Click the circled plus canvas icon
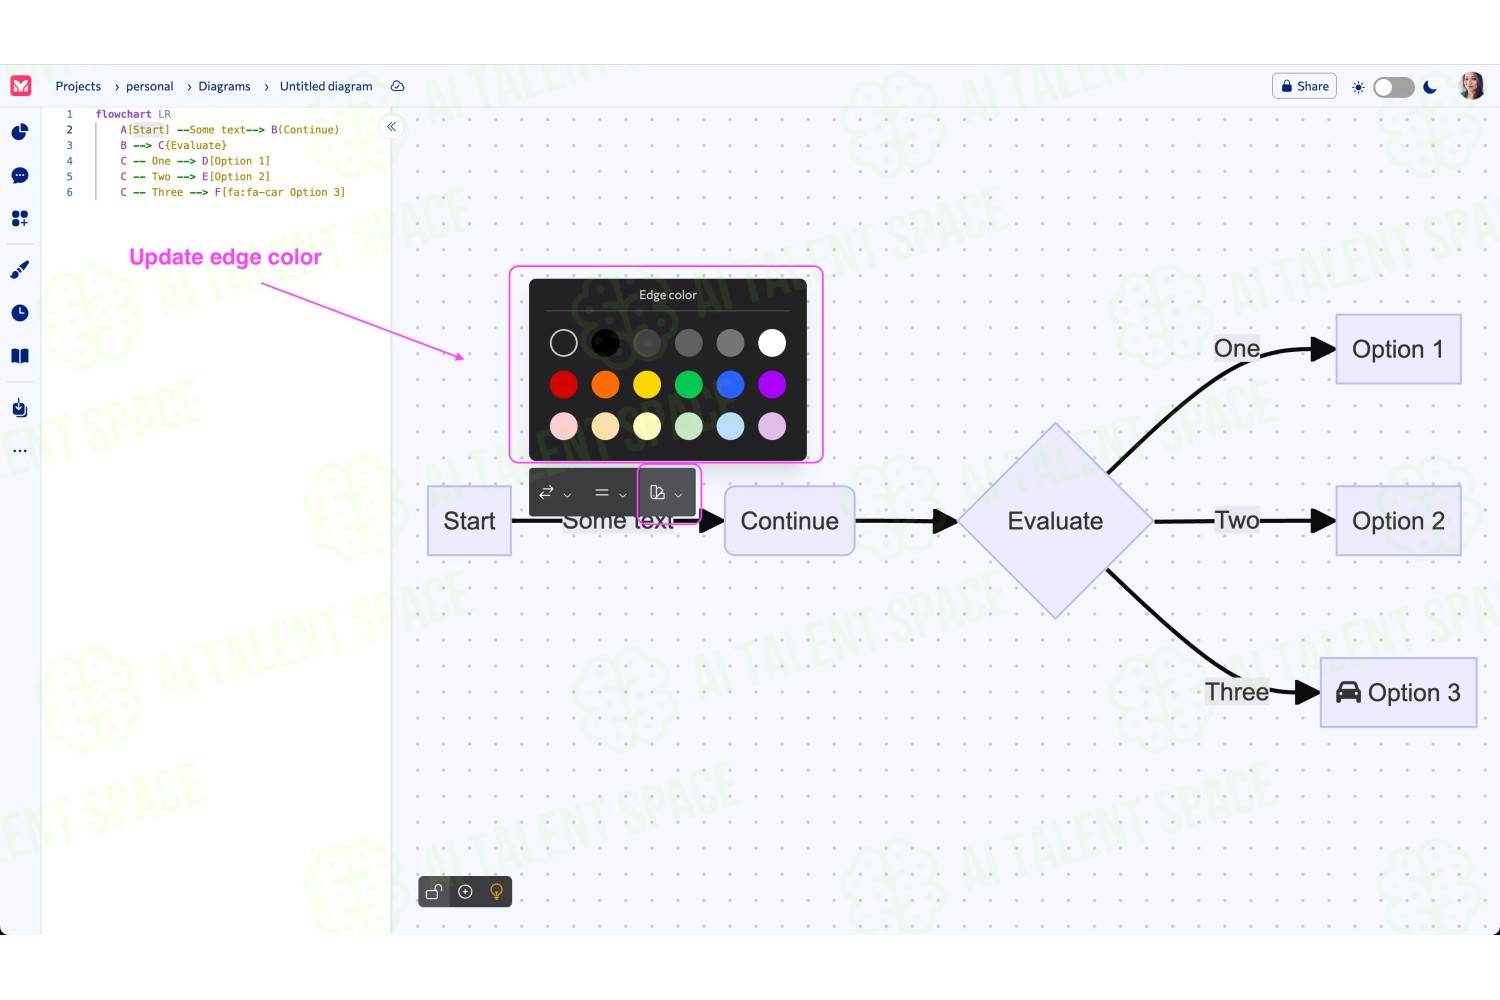This screenshot has width=1500, height=1000. coord(465,892)
